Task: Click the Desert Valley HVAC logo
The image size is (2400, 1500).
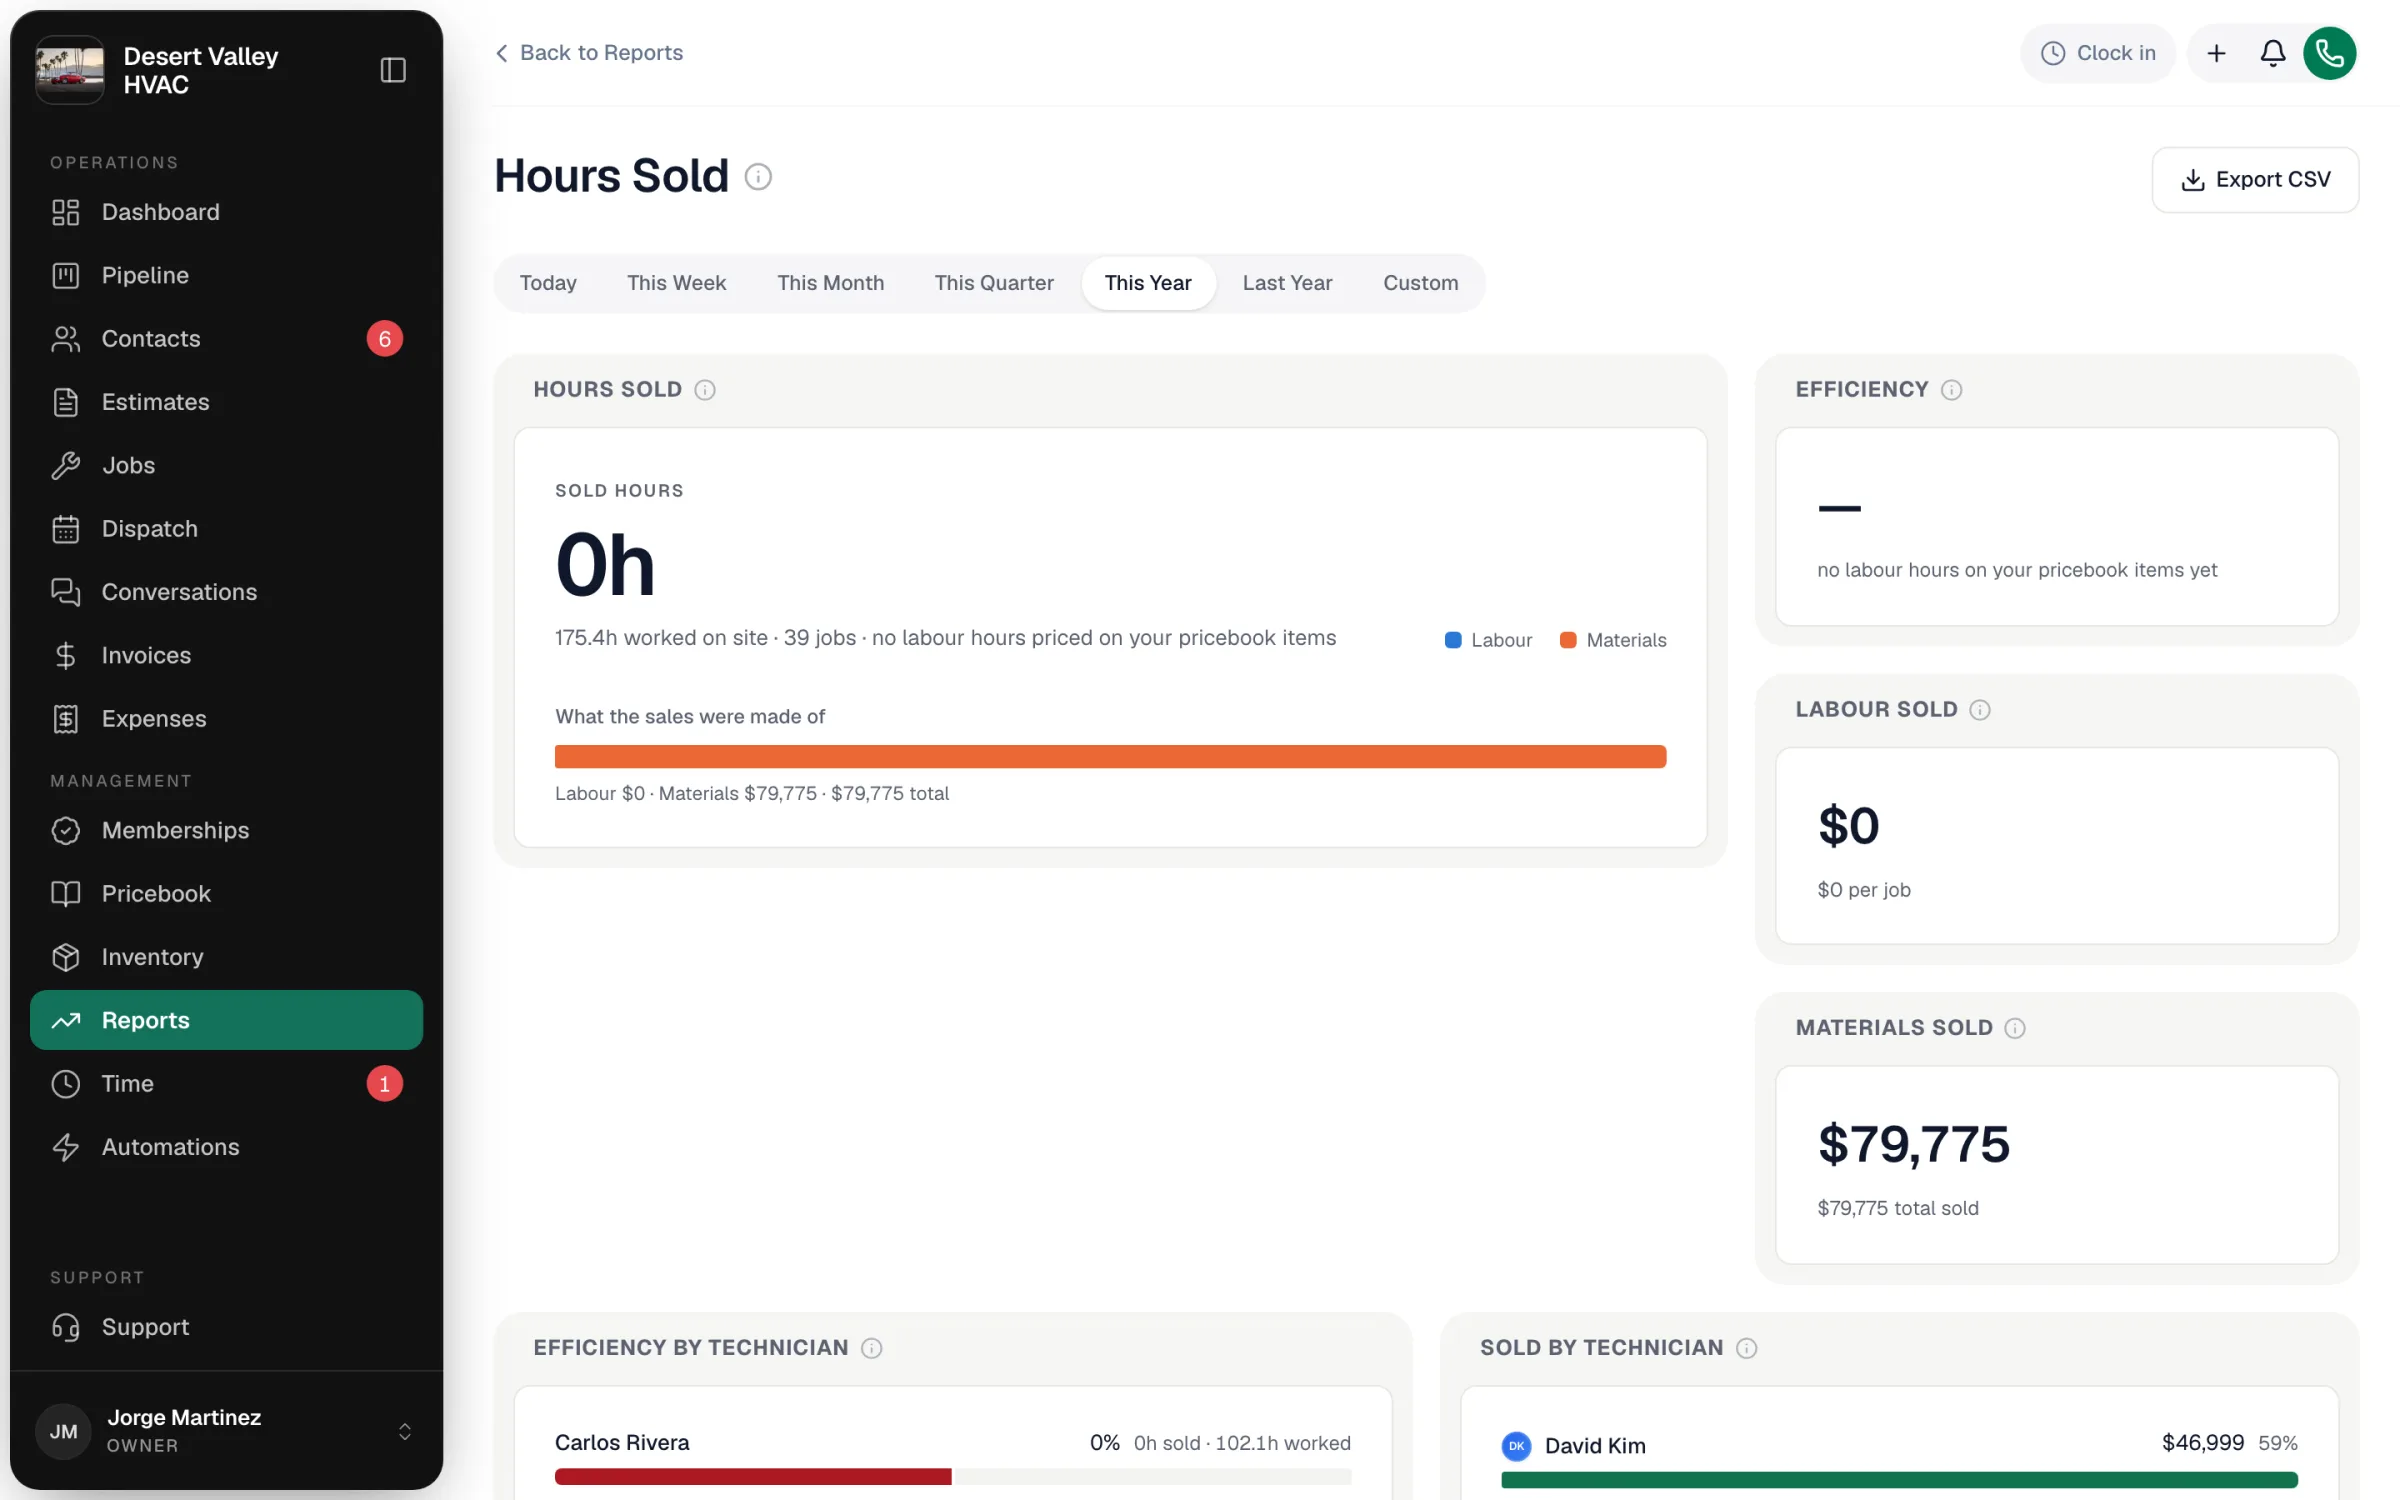Action: click(x=70, y=70)
